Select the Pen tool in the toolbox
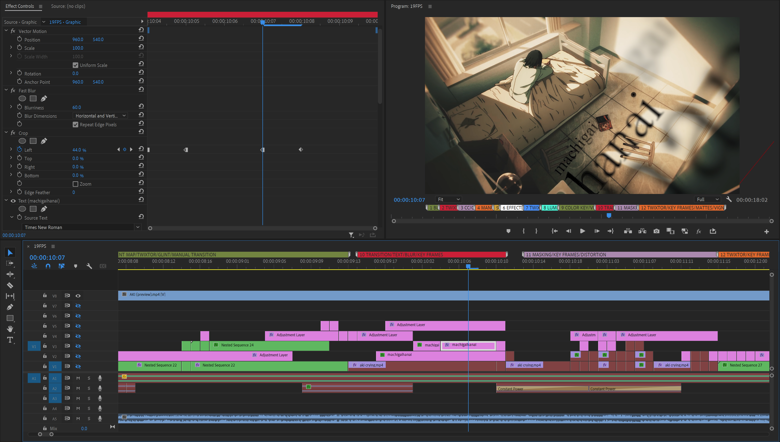The height and width of the screenshot is (442, 780). pos(10,307)
